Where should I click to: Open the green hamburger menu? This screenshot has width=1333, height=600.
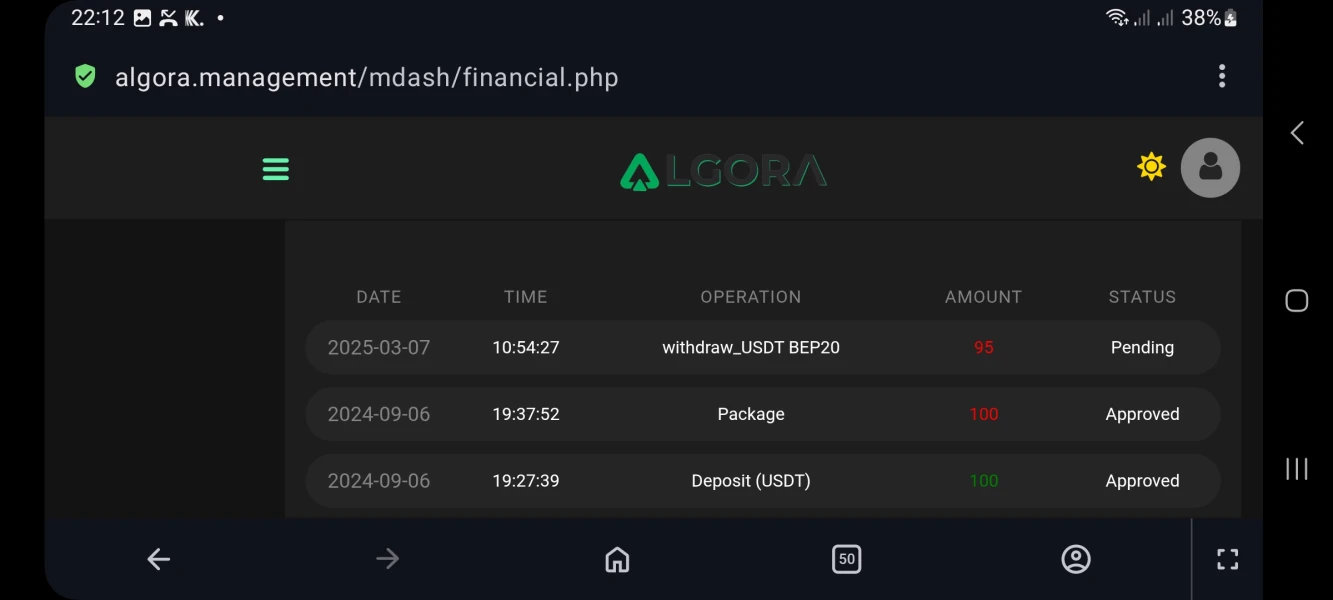click(x=275, y=169)
